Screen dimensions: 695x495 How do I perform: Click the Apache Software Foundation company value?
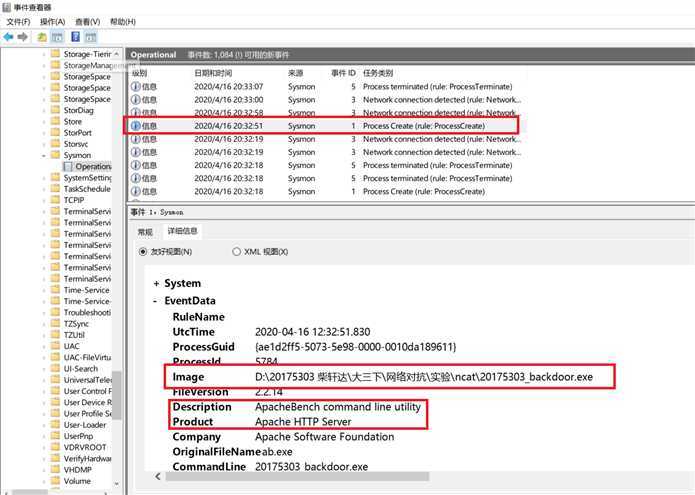click(x=324, y=437)
